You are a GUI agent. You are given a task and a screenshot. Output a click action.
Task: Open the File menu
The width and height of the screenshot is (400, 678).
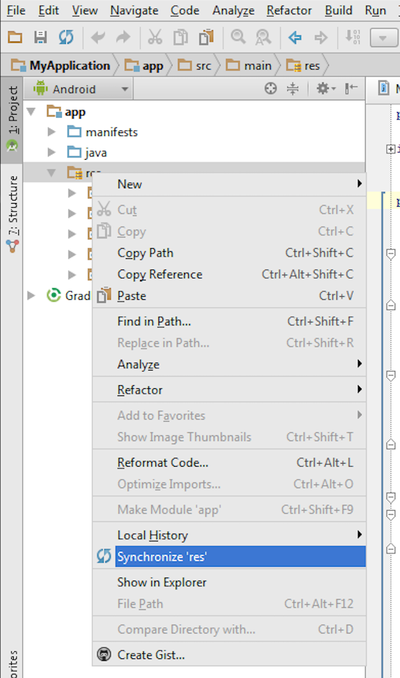[16, 10]
